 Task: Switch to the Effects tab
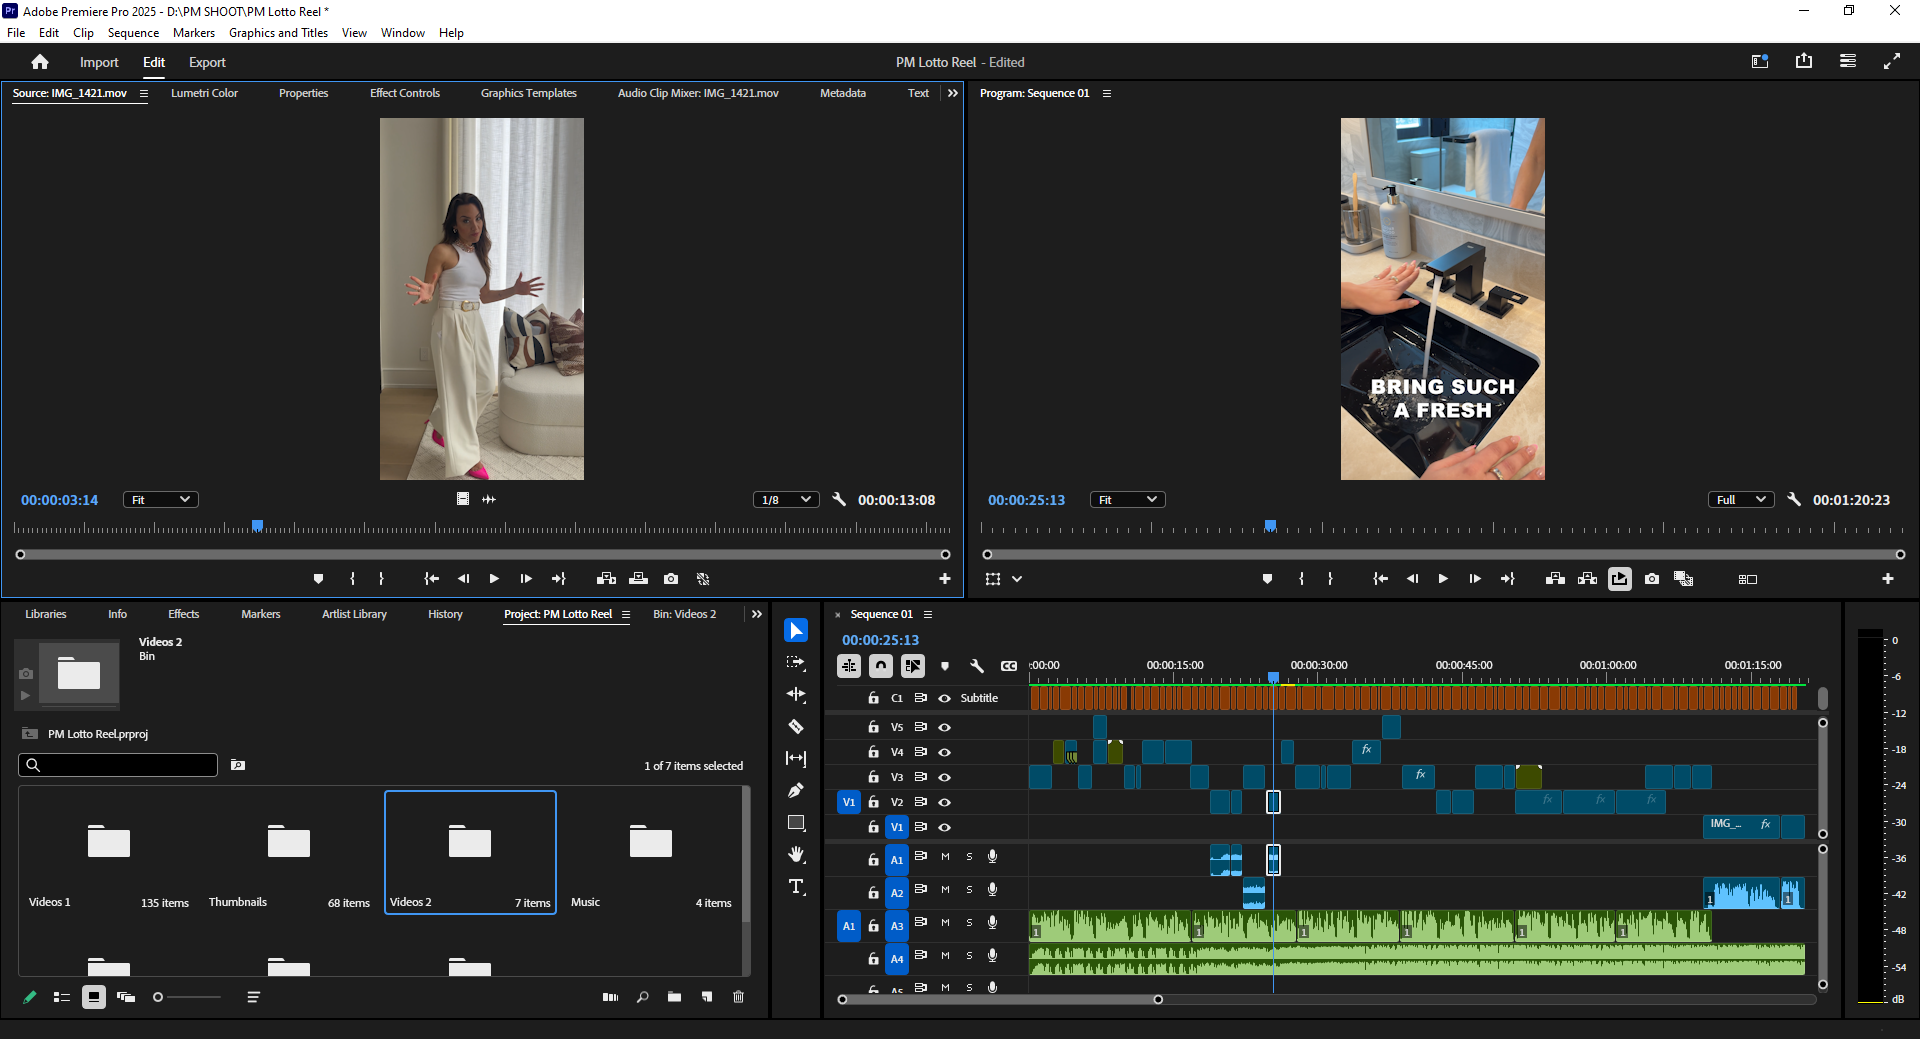184,614
